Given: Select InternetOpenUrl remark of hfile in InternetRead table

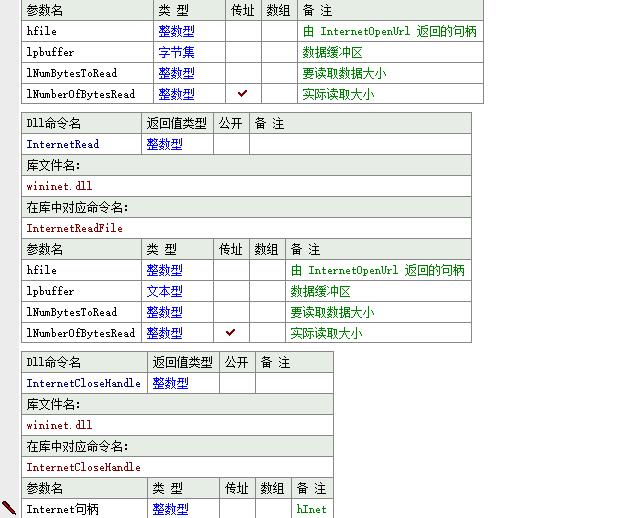Looking at the screenshot, I should (x=378, y=270).
